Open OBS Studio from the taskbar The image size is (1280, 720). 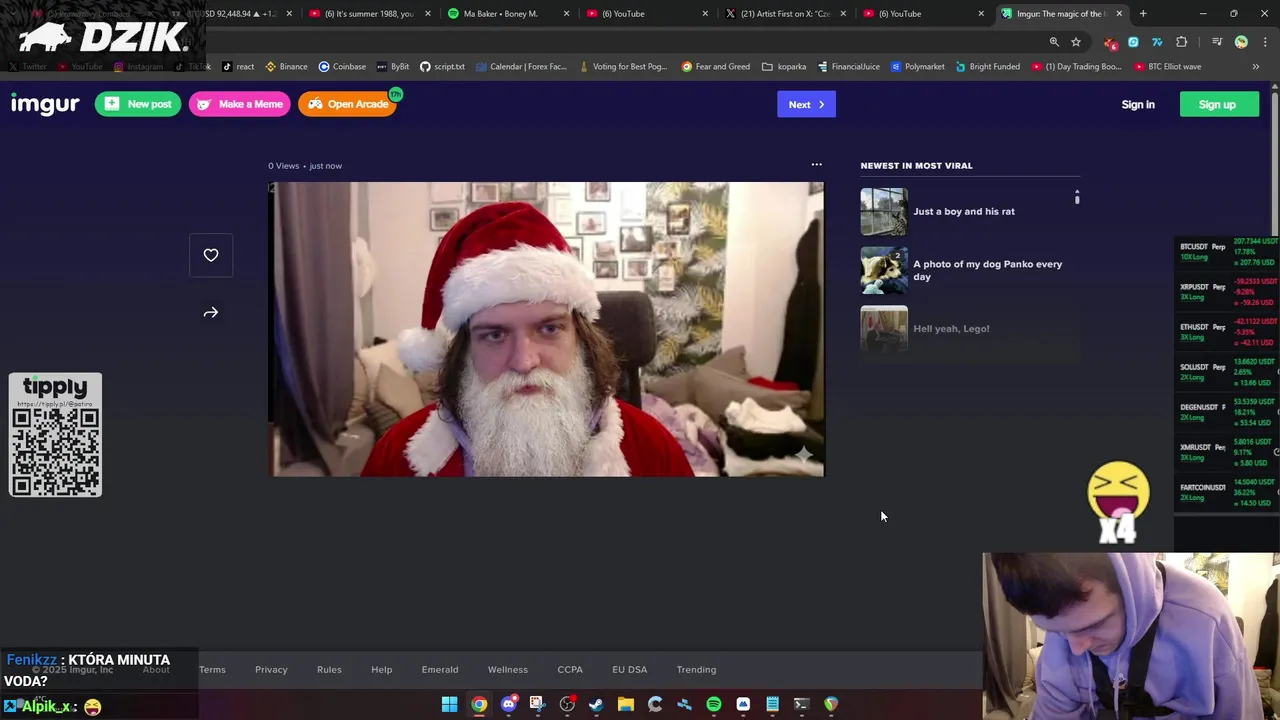[x=567, y=705]
